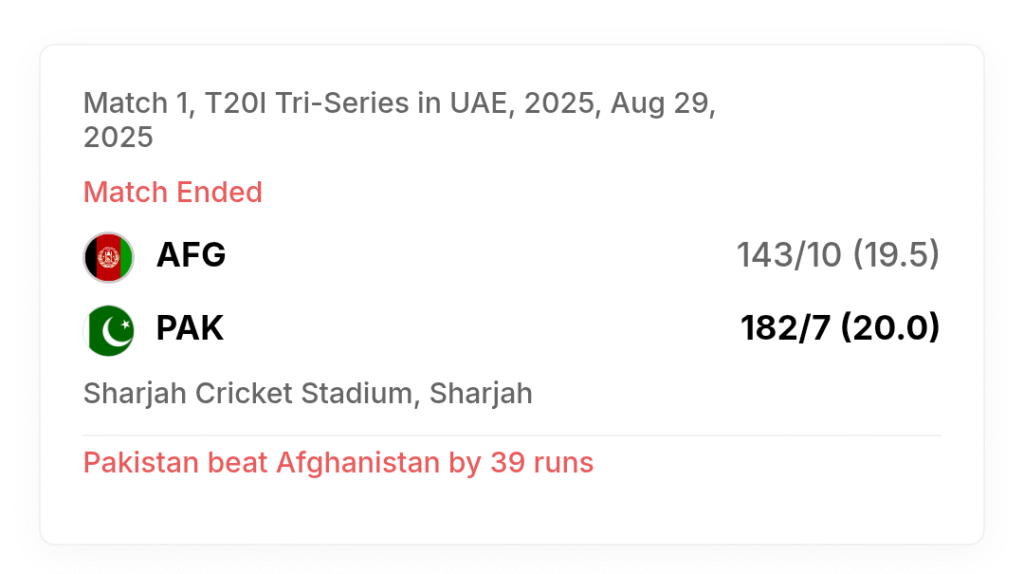This screenshot has height=574, width=1024.
Task: Click the divider line above the result
Action: (512, 435)
